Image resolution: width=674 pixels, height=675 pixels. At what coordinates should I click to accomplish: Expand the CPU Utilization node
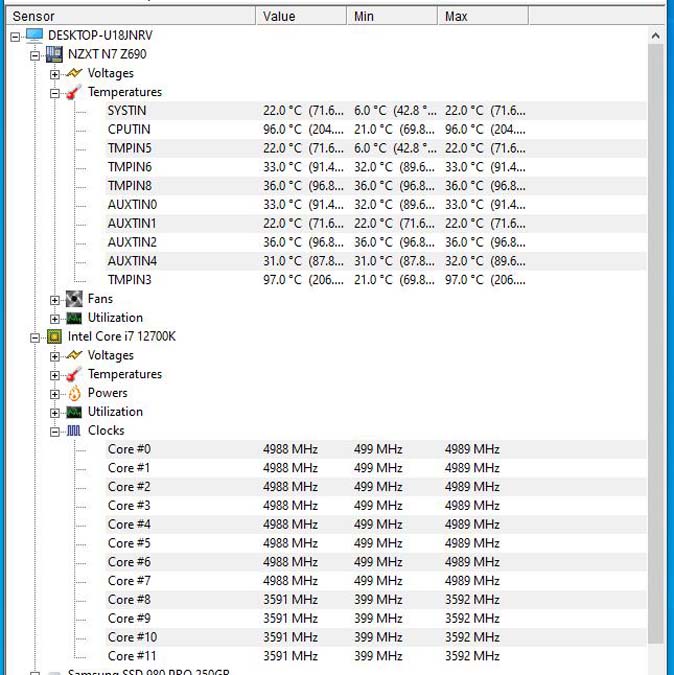[x=55, y=413]
